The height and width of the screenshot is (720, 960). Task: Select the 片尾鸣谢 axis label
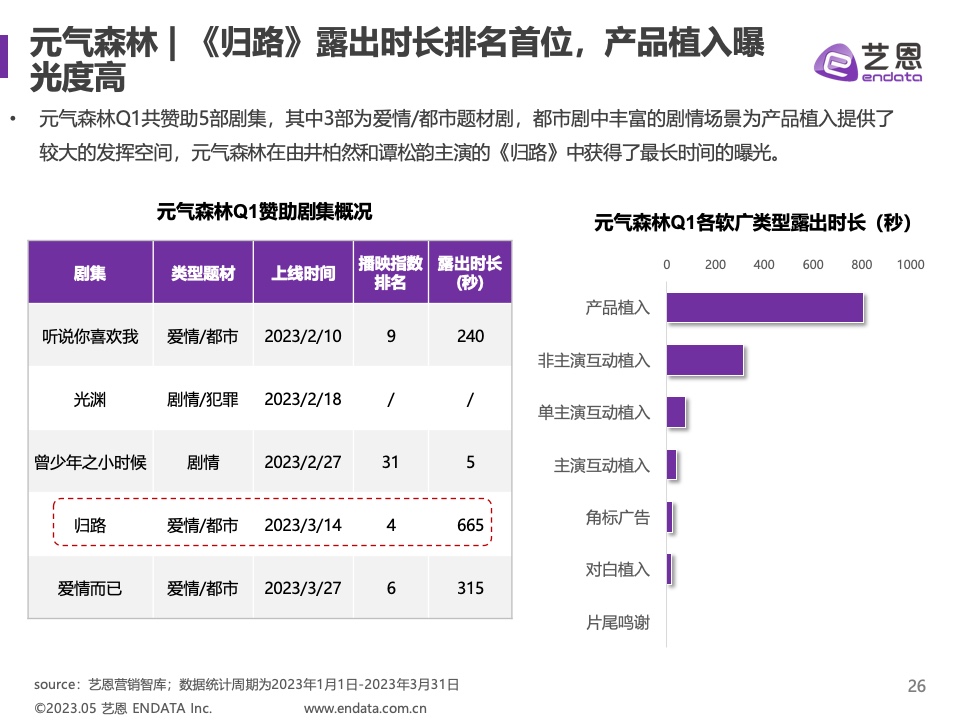tap(617, 623)
